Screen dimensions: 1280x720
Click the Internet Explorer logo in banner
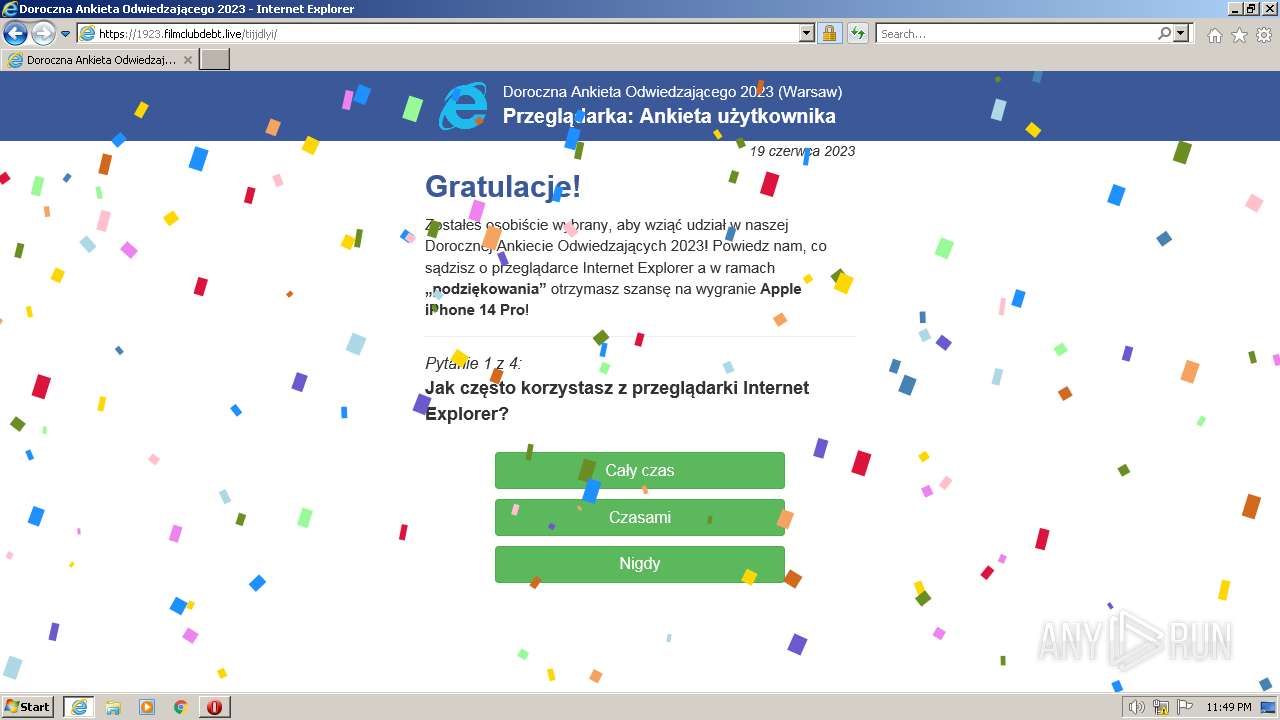click(464, 106)
